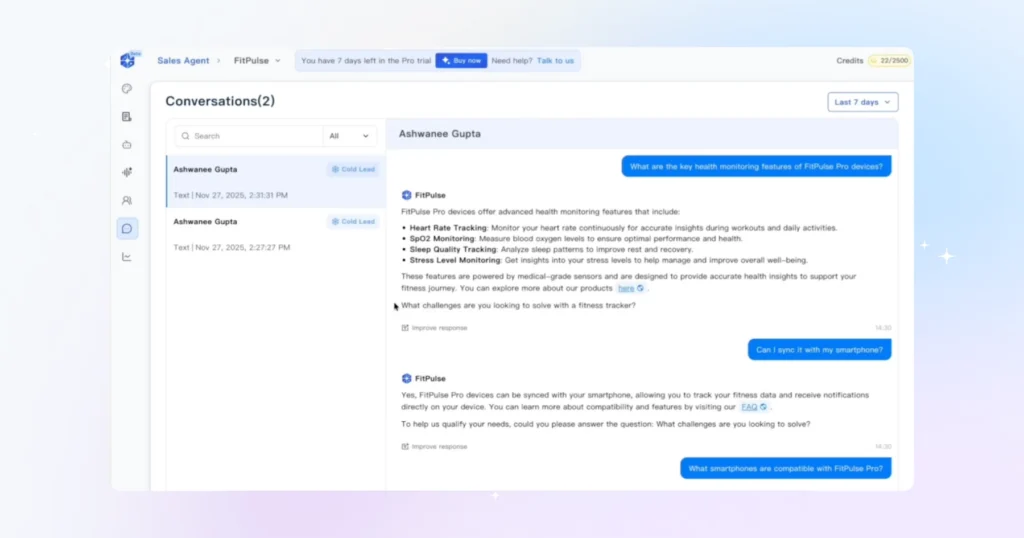The height and width of the screenshot is (538, 1024).
Task: Open the analytics chart icon in sidebar
Action: (x=127, y=257)
